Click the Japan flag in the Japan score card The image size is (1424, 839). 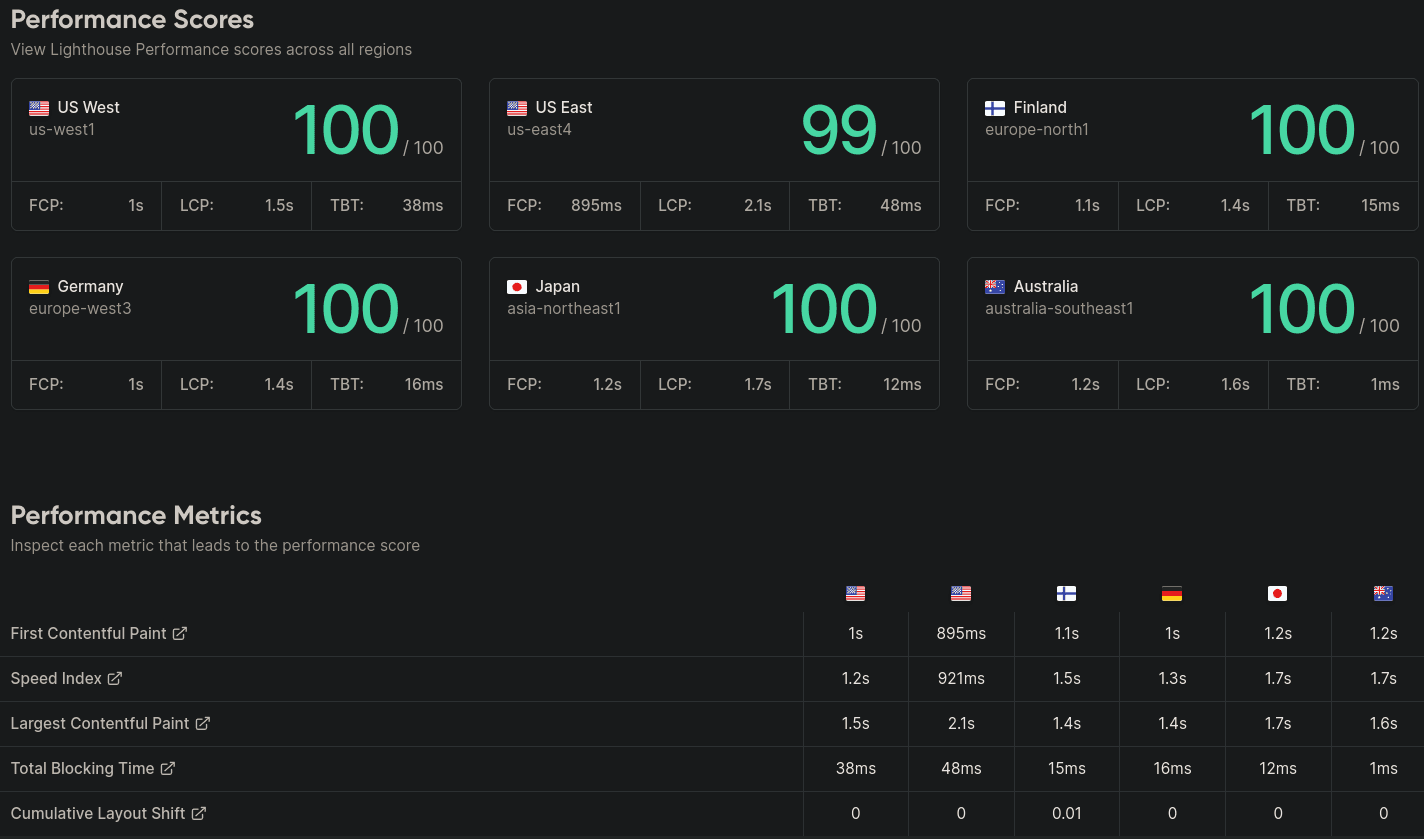click(517, 287)
